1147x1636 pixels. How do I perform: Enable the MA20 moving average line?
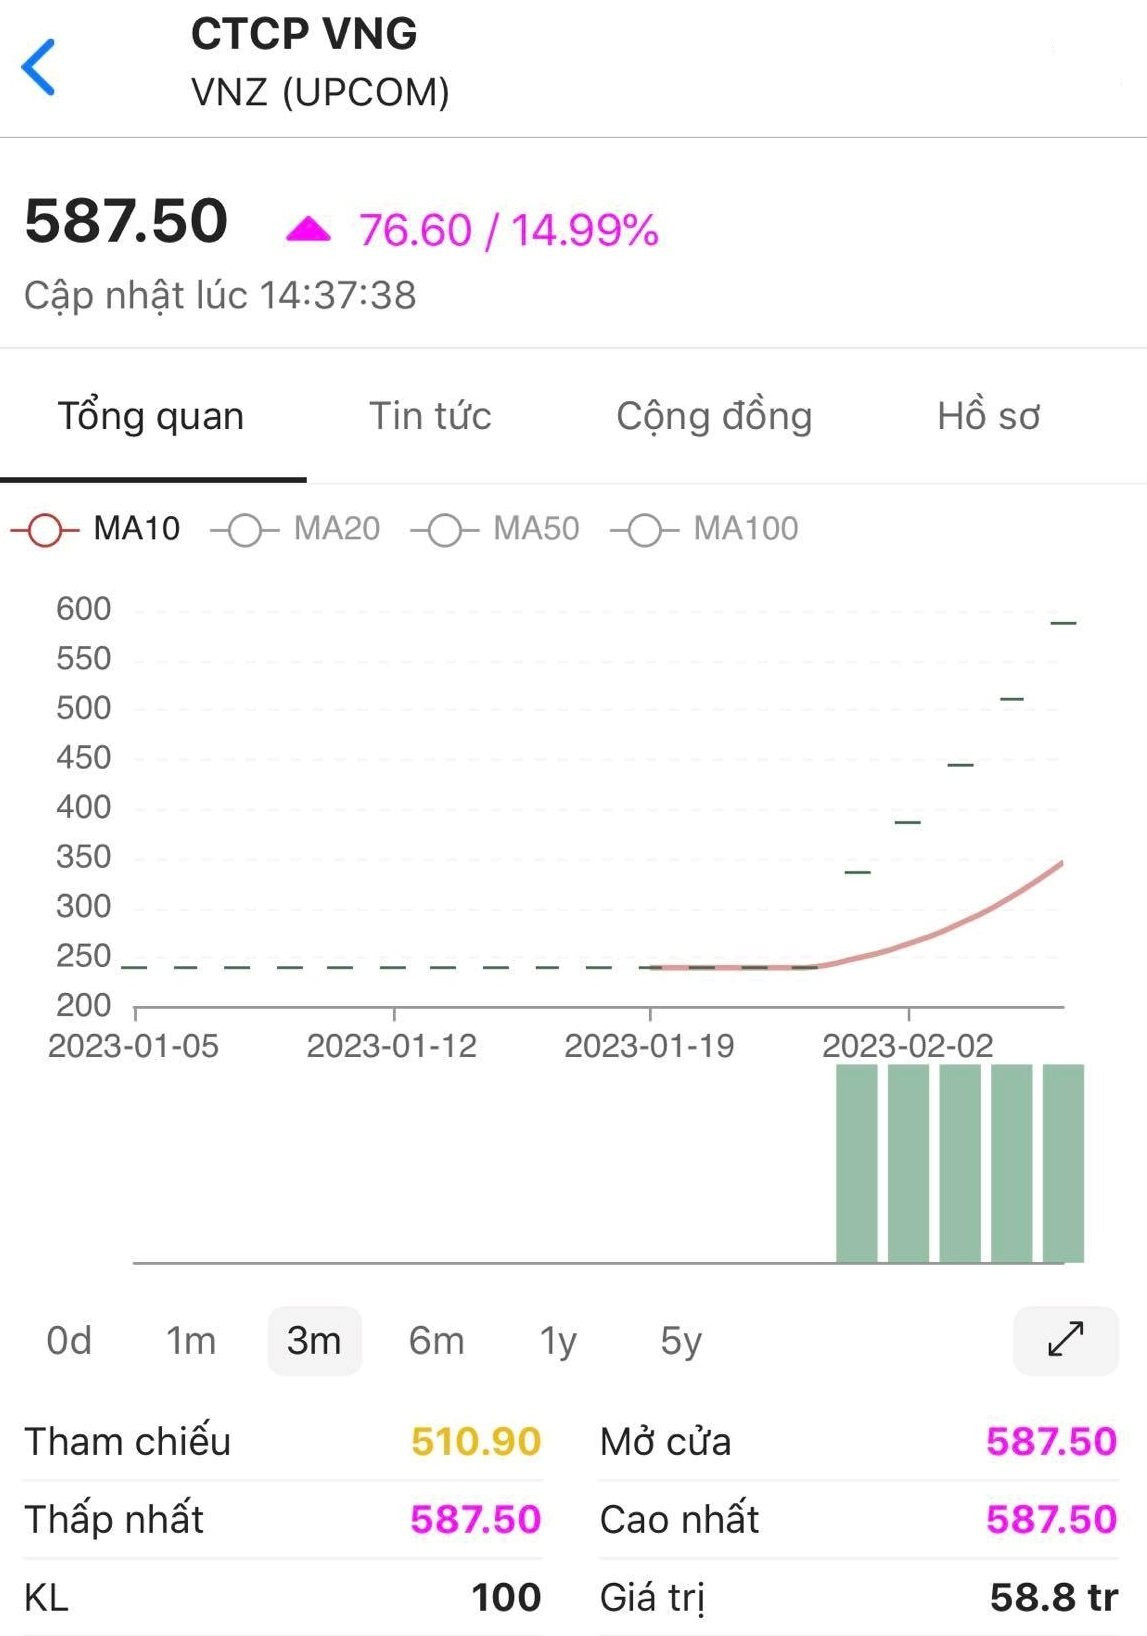[296, 529]
